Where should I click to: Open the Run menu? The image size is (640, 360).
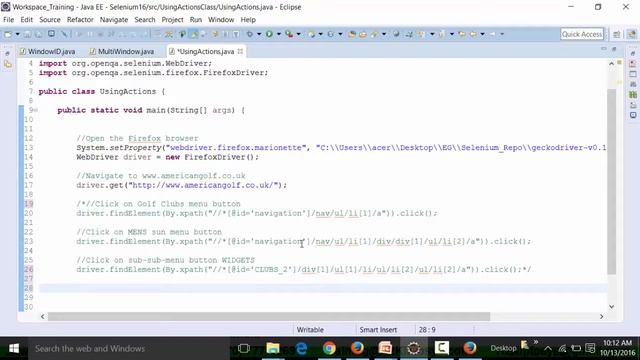click(196, 20)
